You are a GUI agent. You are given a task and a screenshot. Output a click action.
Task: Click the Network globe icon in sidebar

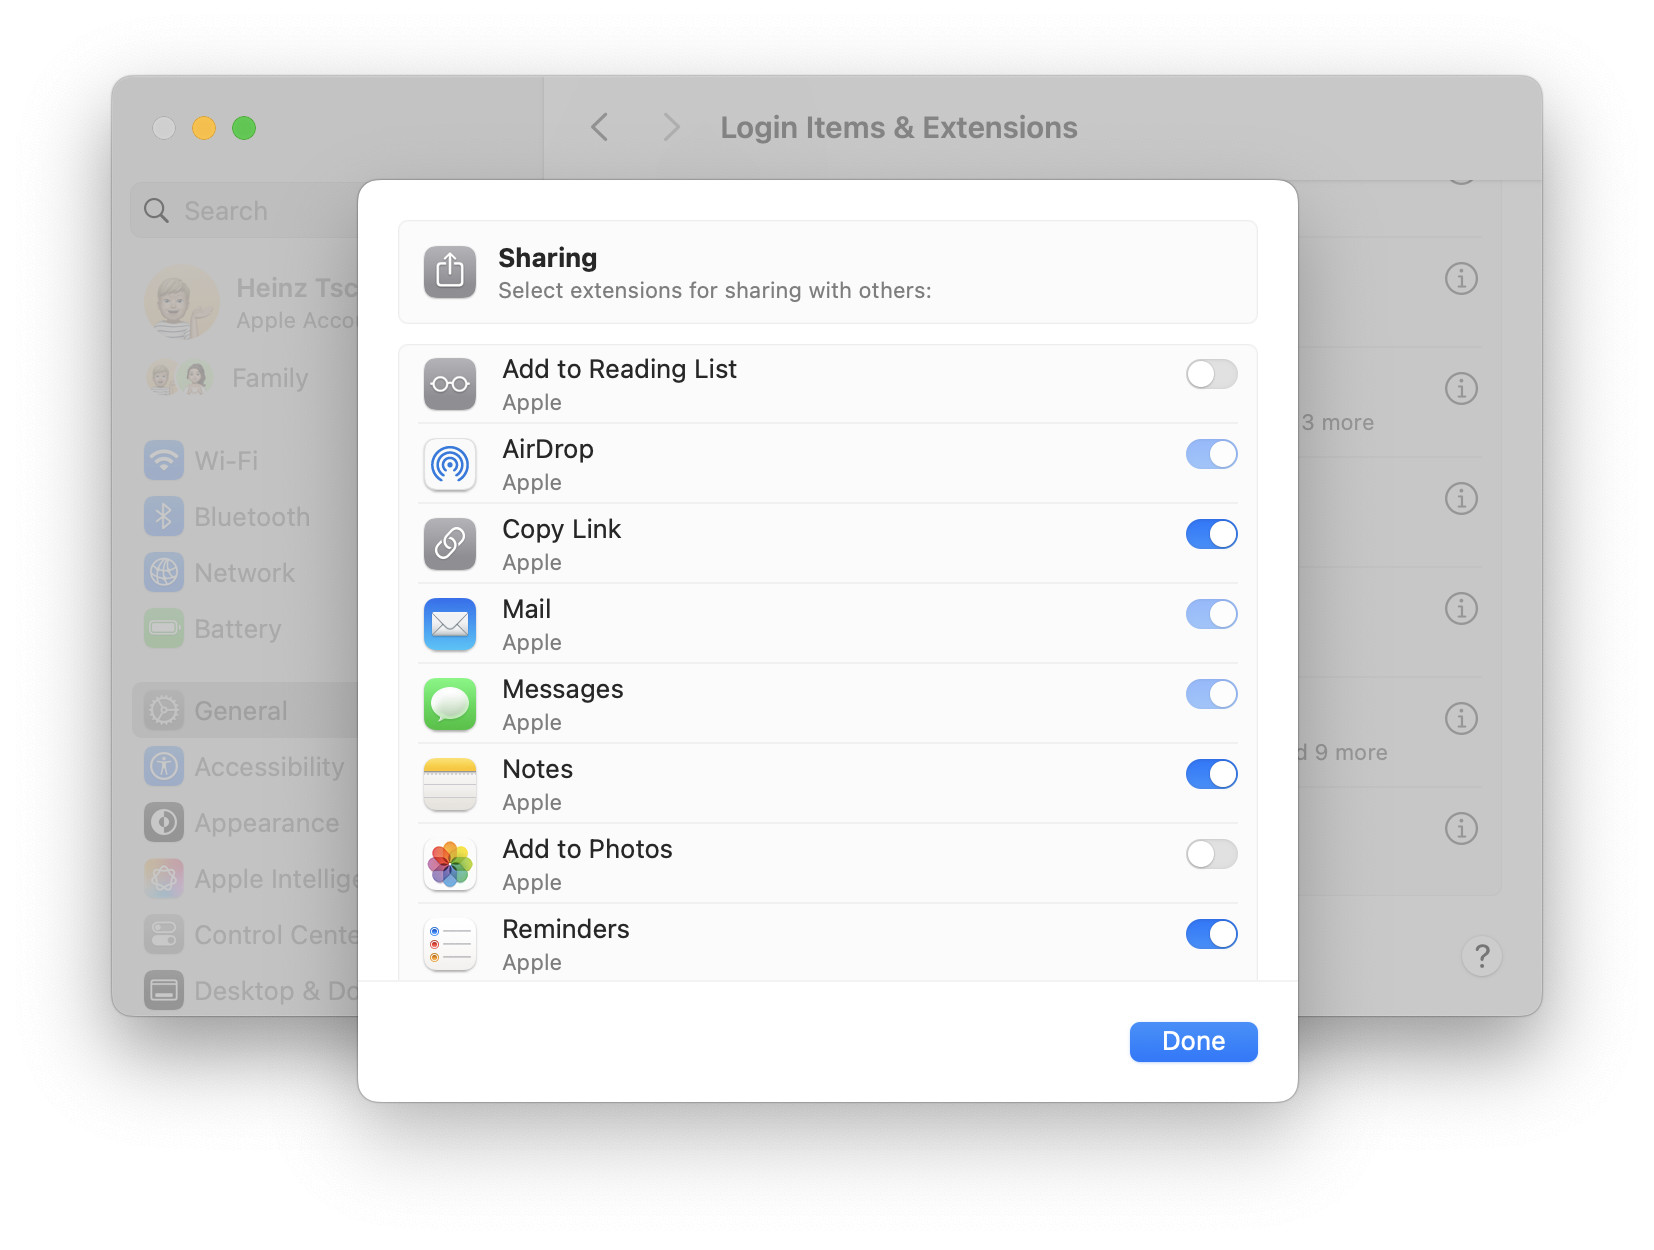click(164, 572)
